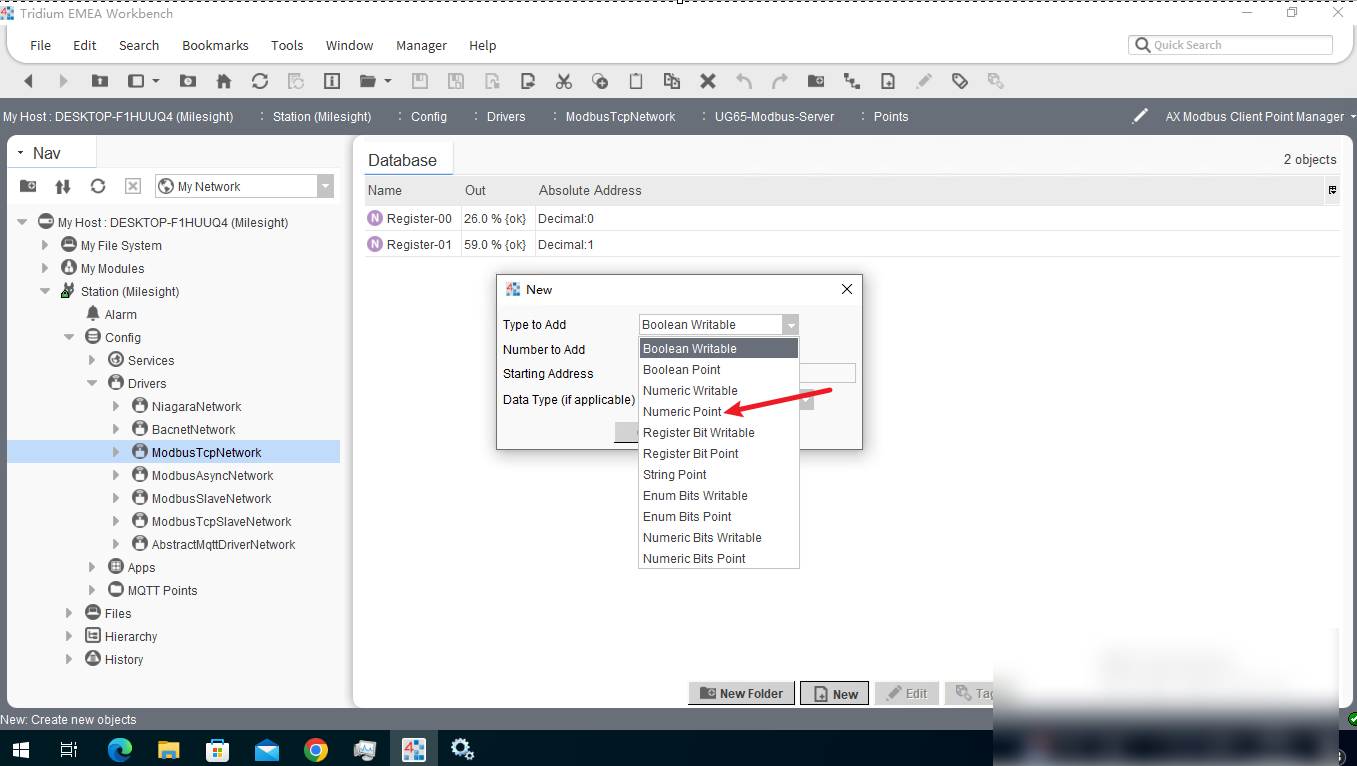Click the UG65-Modbus-Server breadcrumb
Screen dimensions: 1357x766
[x=774, y=117]
